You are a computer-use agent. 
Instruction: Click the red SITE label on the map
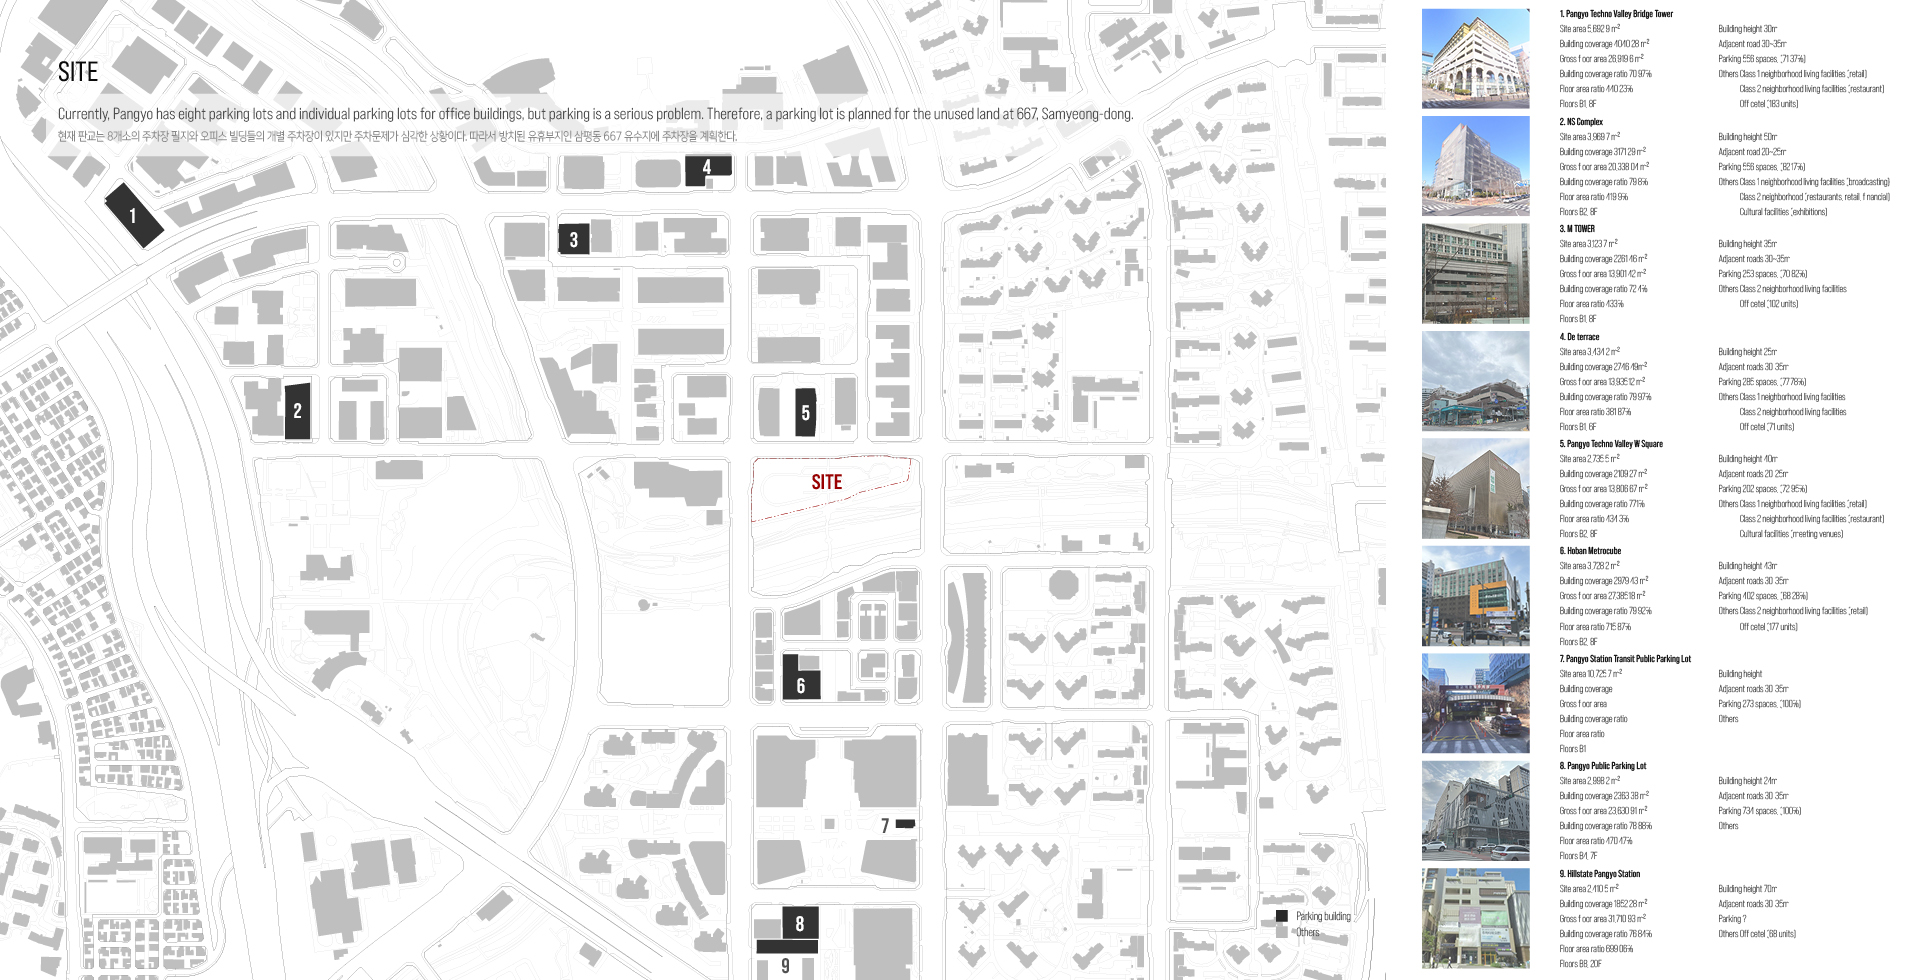tap(826, 482)
